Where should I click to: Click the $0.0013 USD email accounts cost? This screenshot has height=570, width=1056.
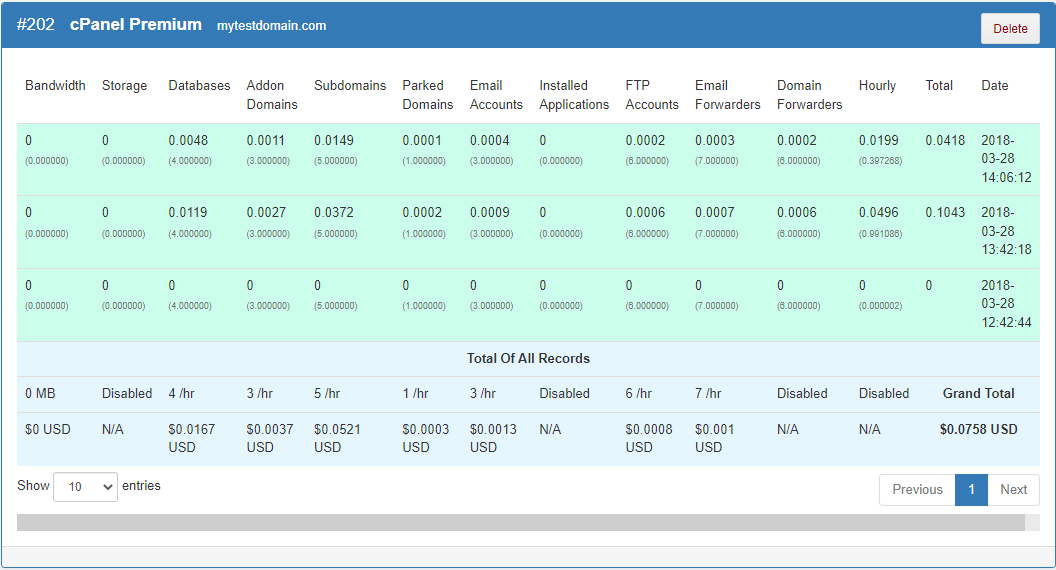[493, 438]
